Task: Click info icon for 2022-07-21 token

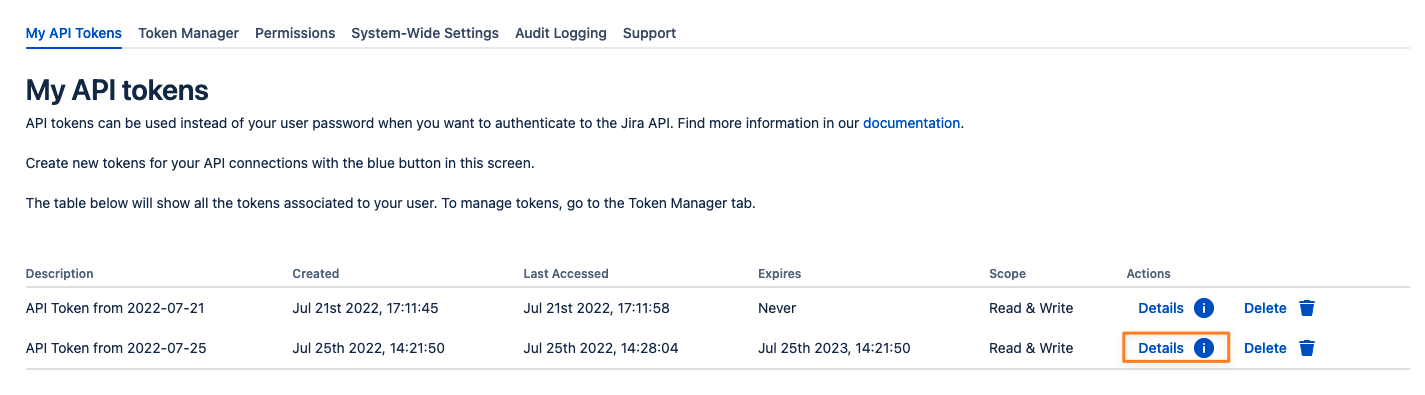Action: tap(1204, 308)
